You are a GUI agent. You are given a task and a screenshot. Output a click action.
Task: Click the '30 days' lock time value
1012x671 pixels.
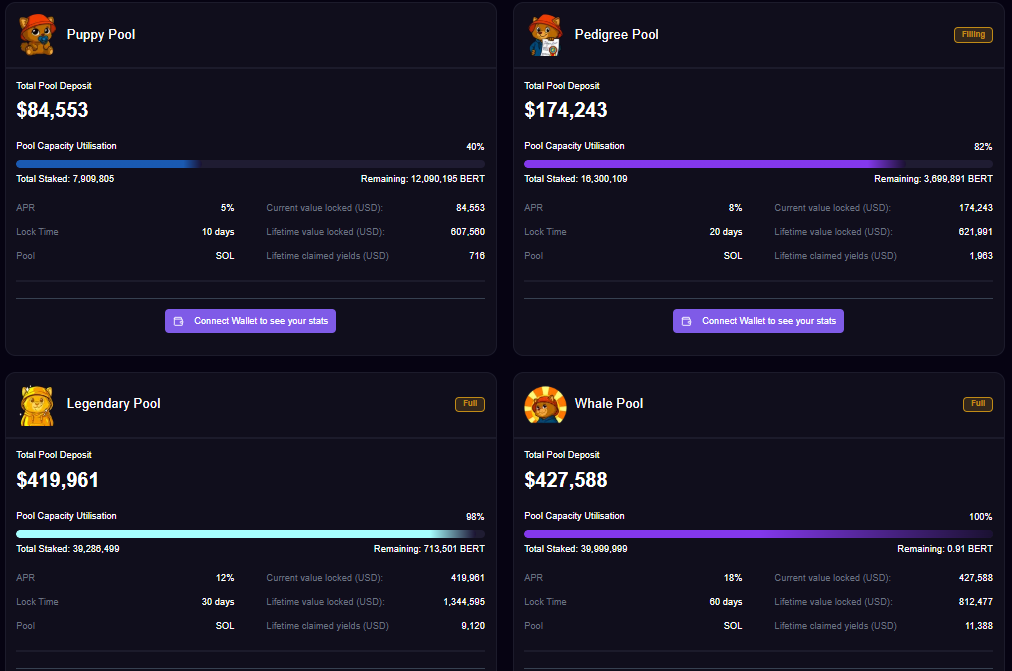pos(218,601)
